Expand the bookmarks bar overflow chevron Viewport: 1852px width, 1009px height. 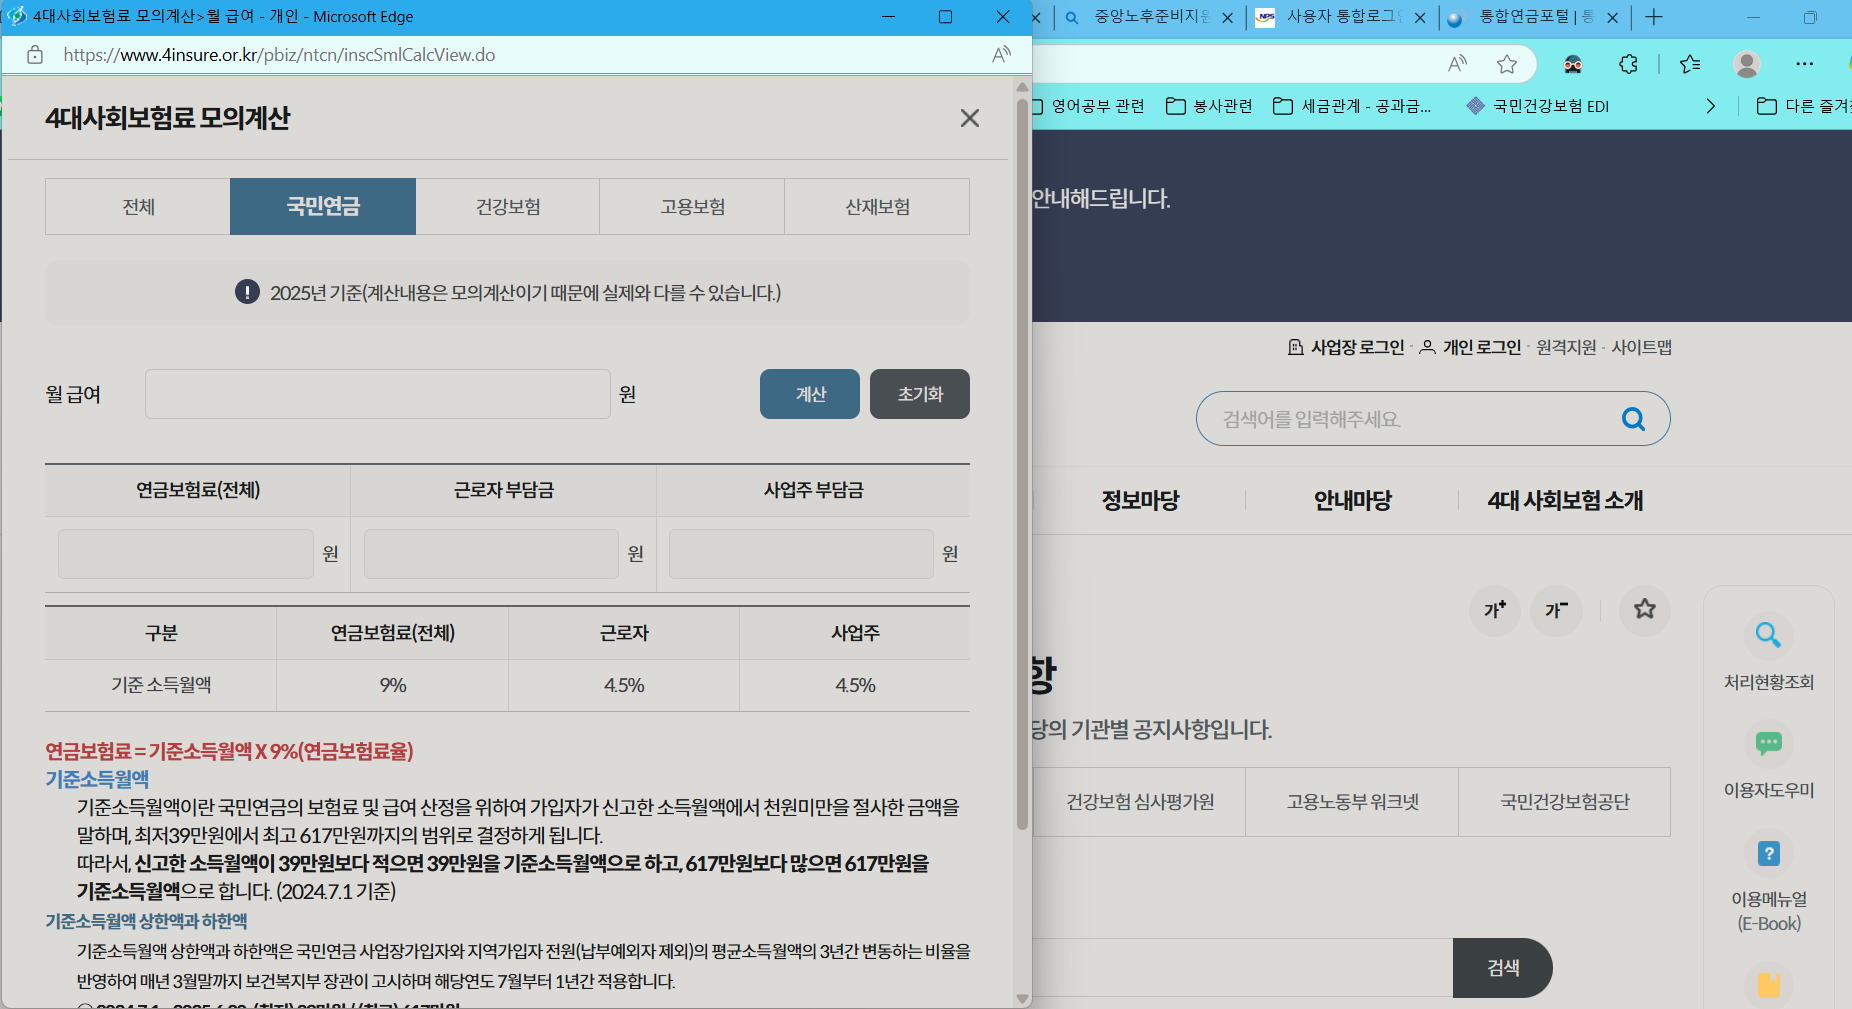1711,106
